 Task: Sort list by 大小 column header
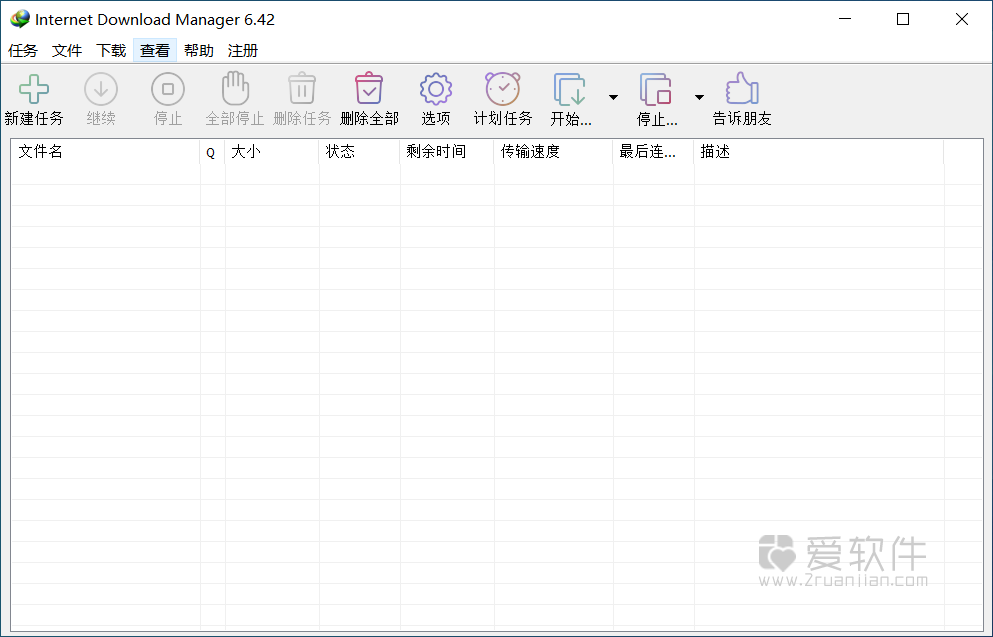[x=272, y=152]
